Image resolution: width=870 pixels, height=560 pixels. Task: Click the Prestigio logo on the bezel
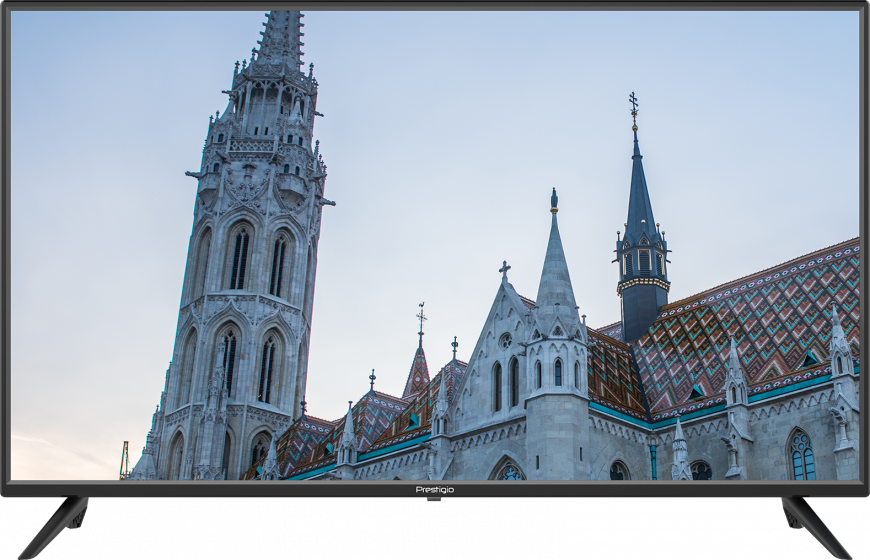[434, 489]
